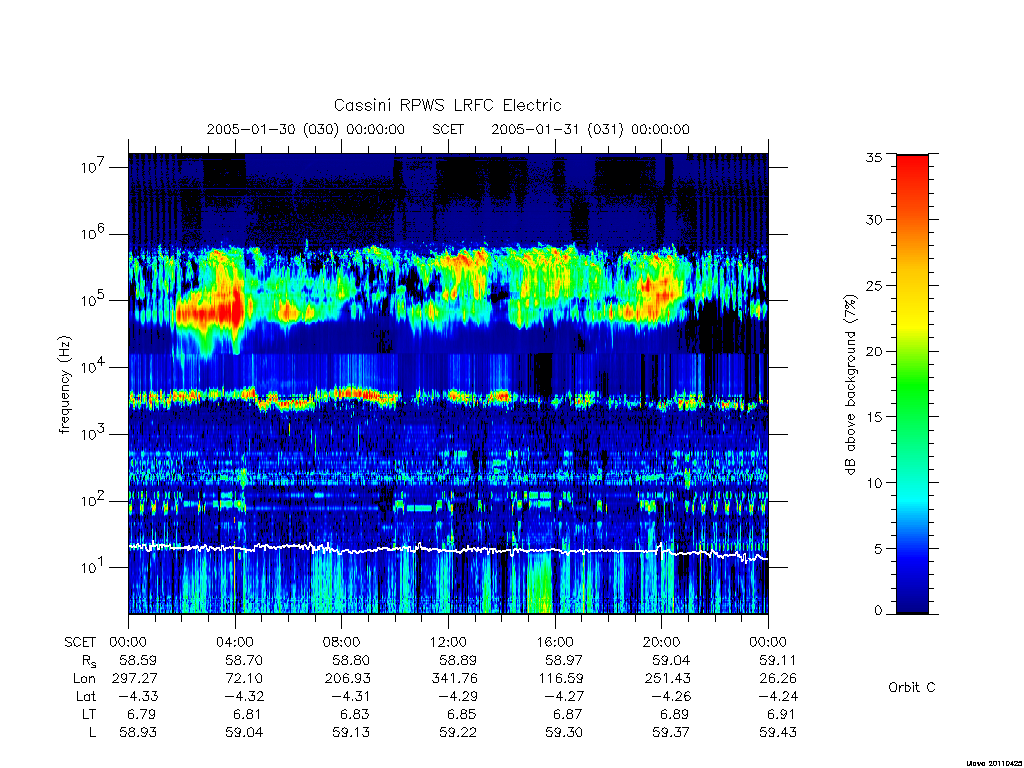Click the 10^4 frequency tick label

point(93,367)
